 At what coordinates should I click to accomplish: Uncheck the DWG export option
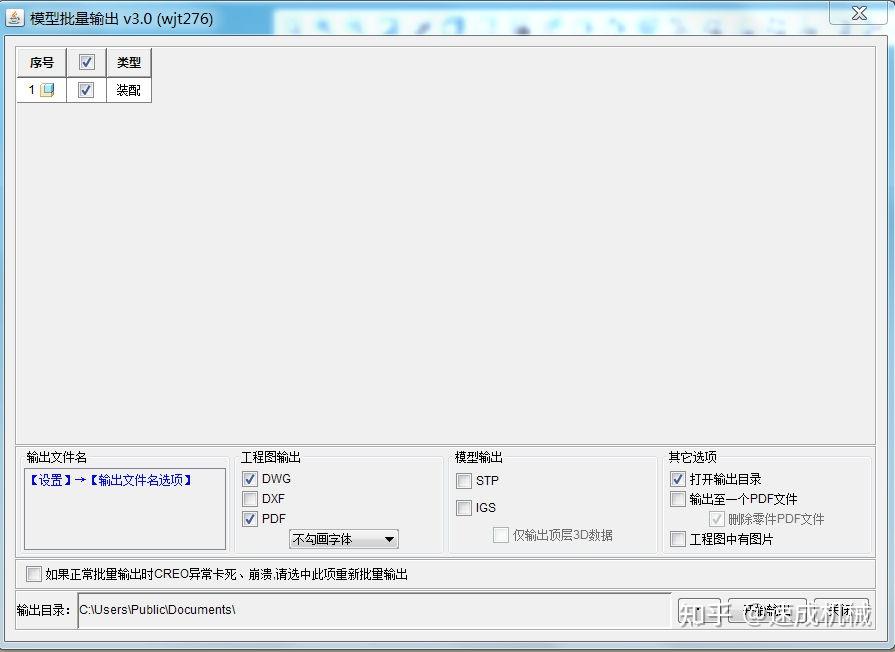[249, 479]
